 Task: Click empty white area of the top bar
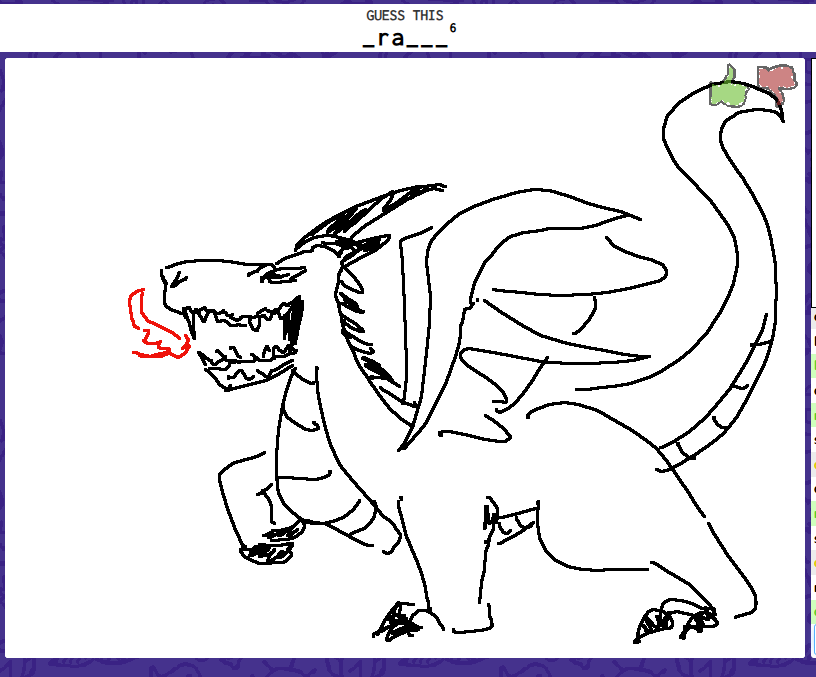click(x=150, y=28)
